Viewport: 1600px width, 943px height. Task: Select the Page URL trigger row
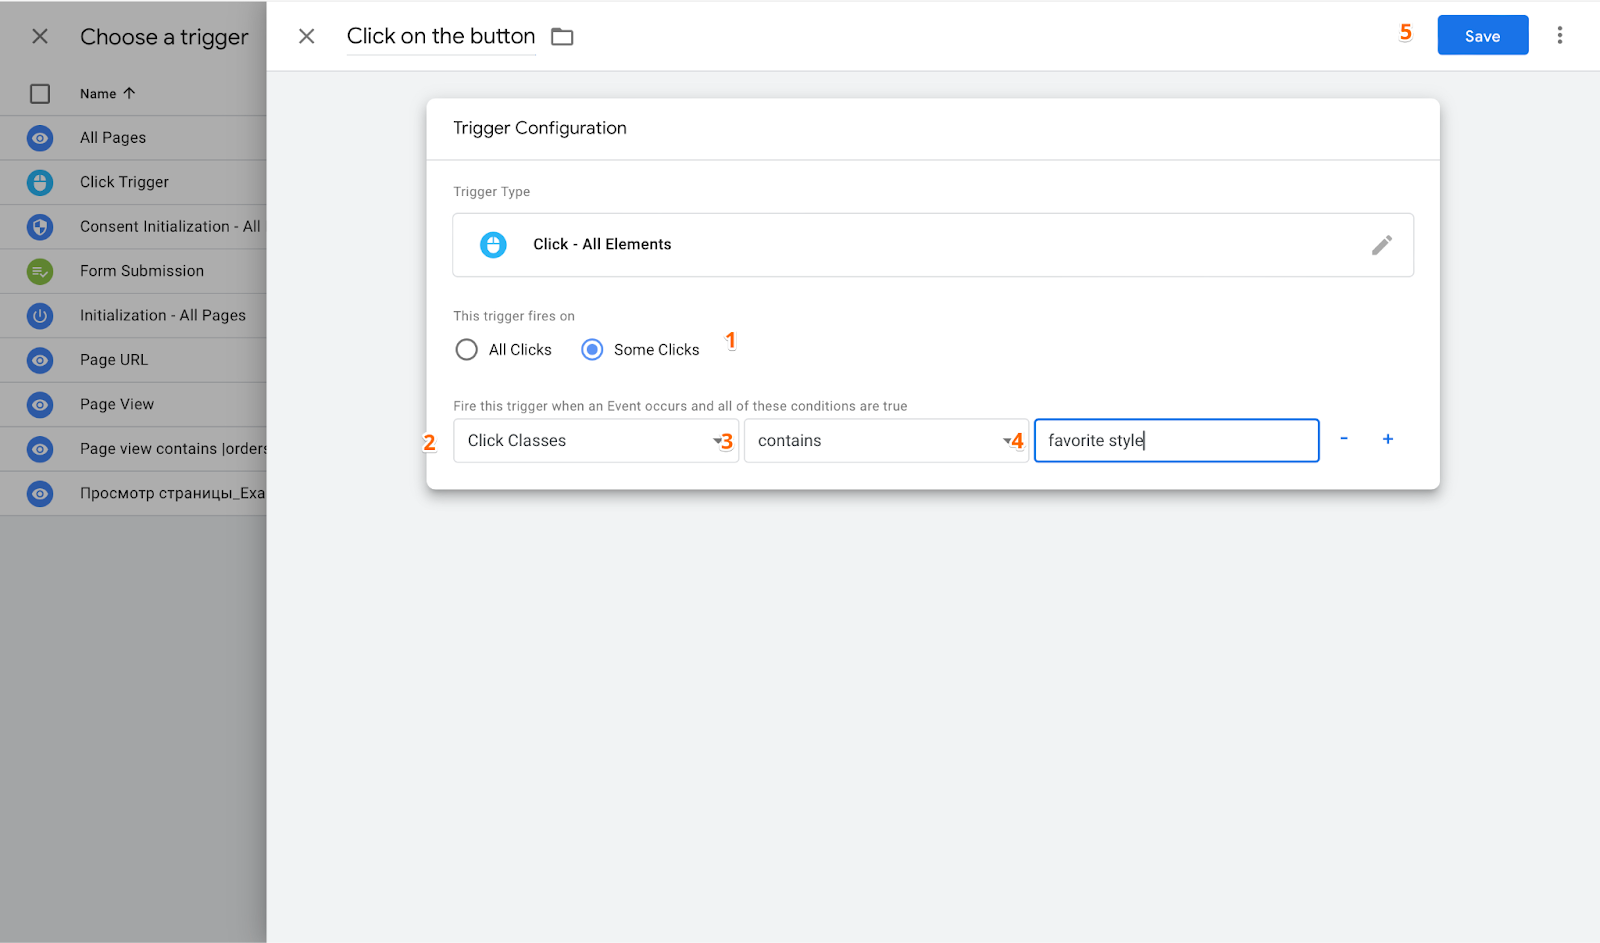point(114,360)
